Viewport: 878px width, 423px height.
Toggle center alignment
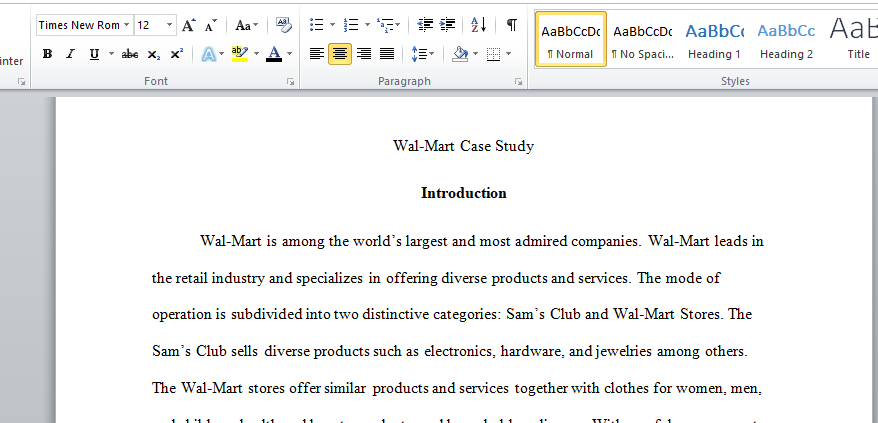[x=340, y=54]
